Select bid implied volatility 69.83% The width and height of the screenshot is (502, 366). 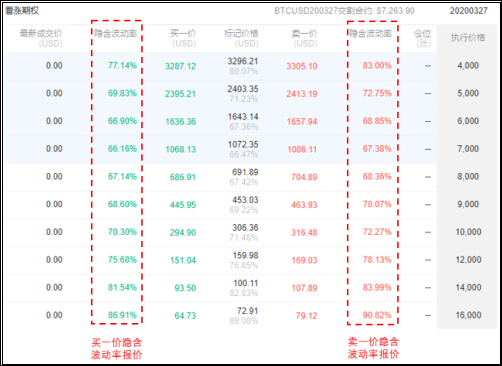122,93
